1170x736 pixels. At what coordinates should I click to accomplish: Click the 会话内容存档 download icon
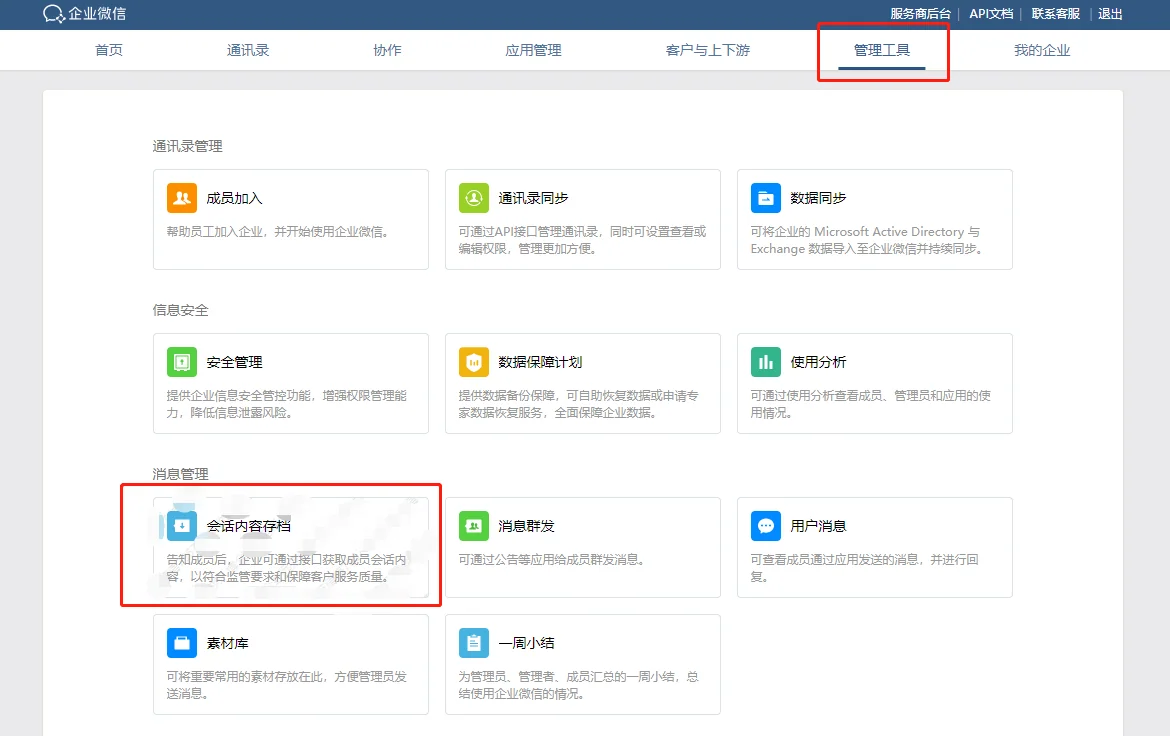(181, 526)
